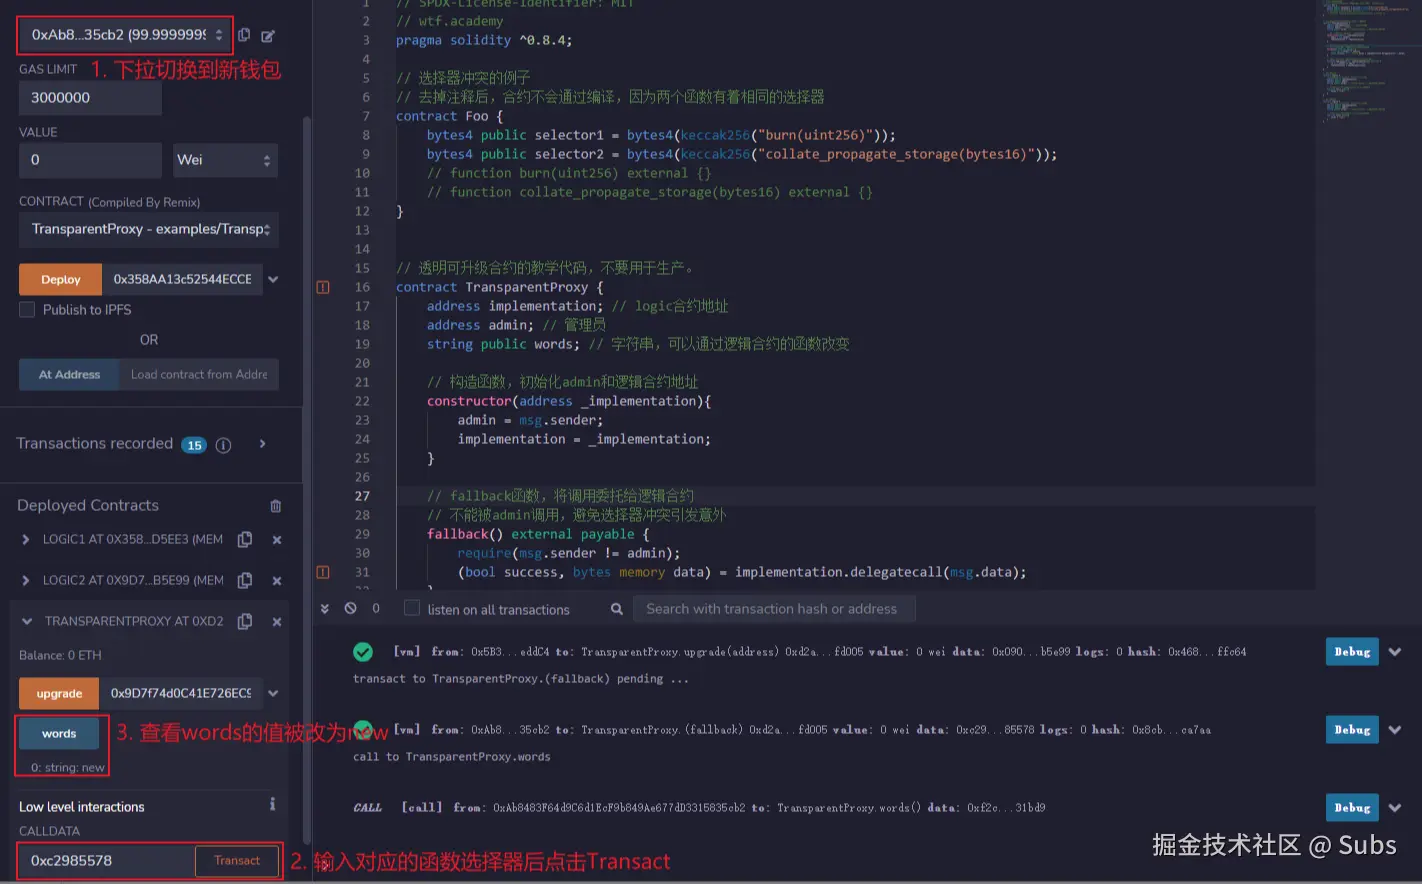This screenshot has width=1422, height=884.
Task: Click the warning marker on editor line 31
Action: point(323,572)
